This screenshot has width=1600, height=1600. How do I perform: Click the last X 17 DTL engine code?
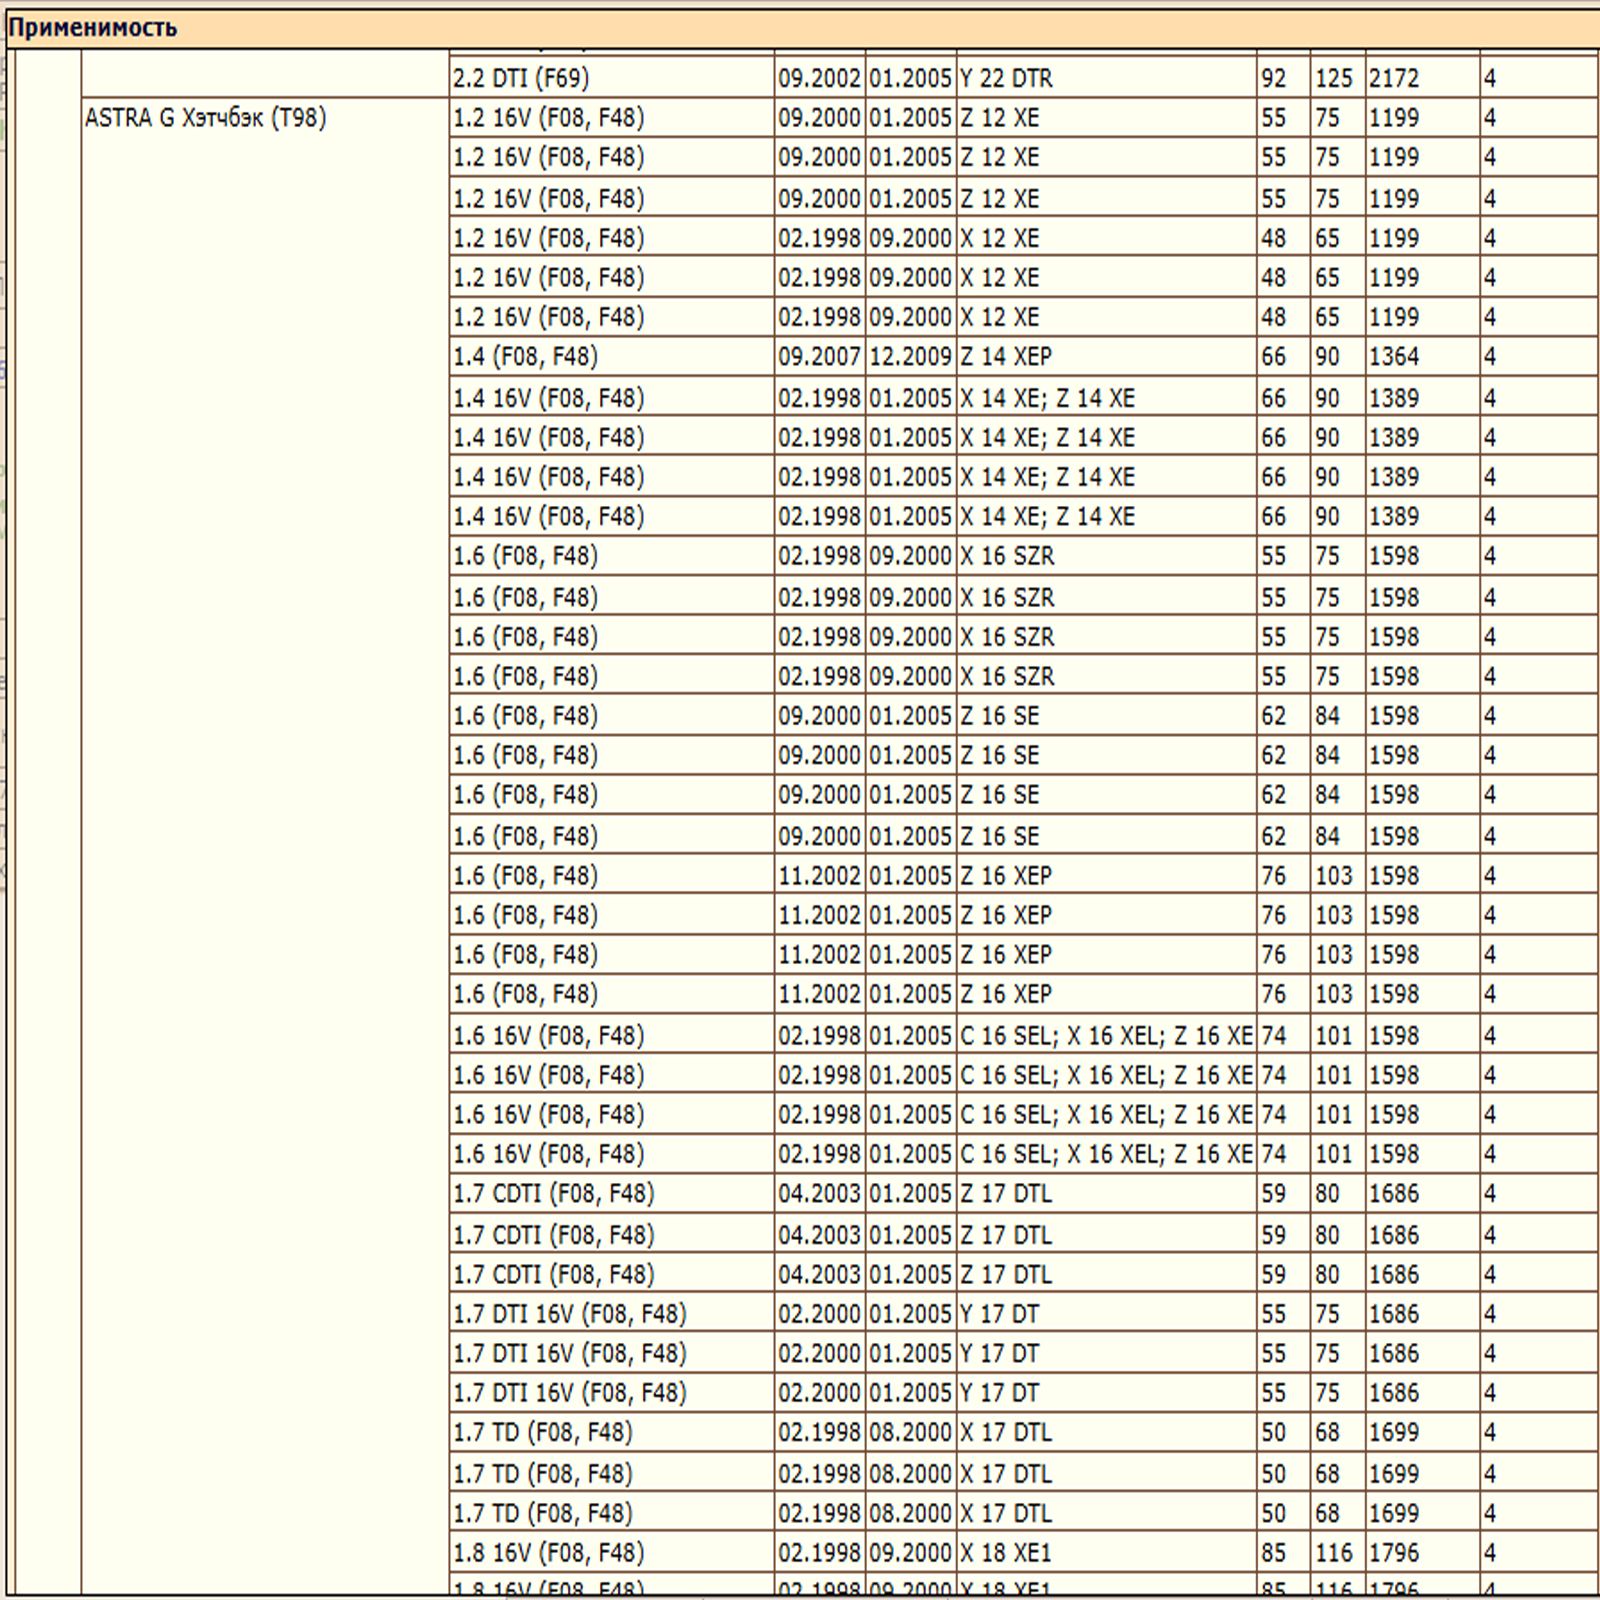point(1106,1513)
